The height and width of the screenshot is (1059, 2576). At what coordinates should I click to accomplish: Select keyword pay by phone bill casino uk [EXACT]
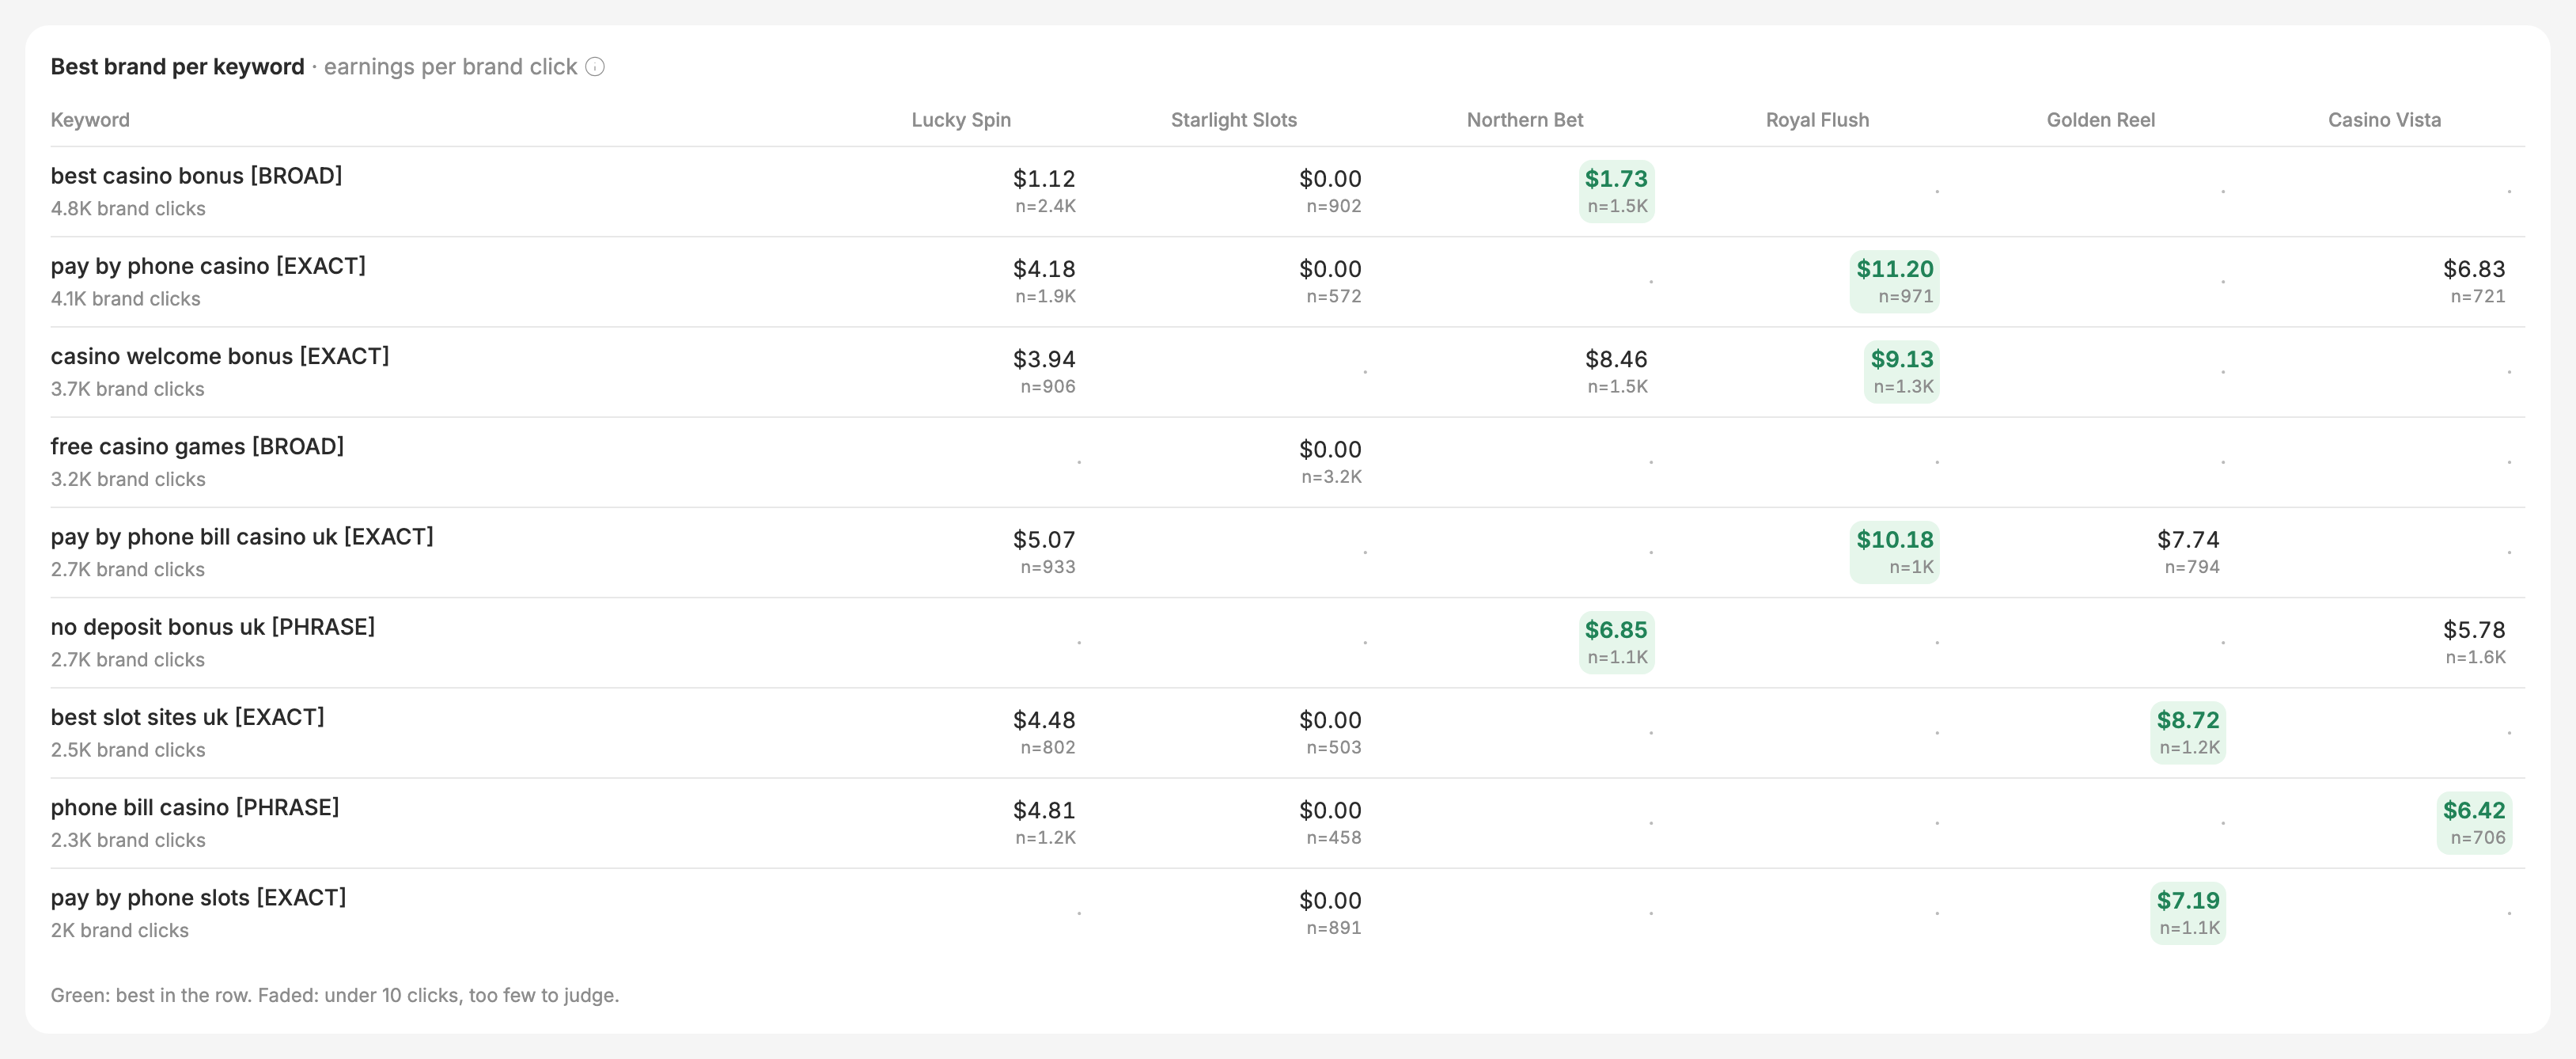point(242,537)
